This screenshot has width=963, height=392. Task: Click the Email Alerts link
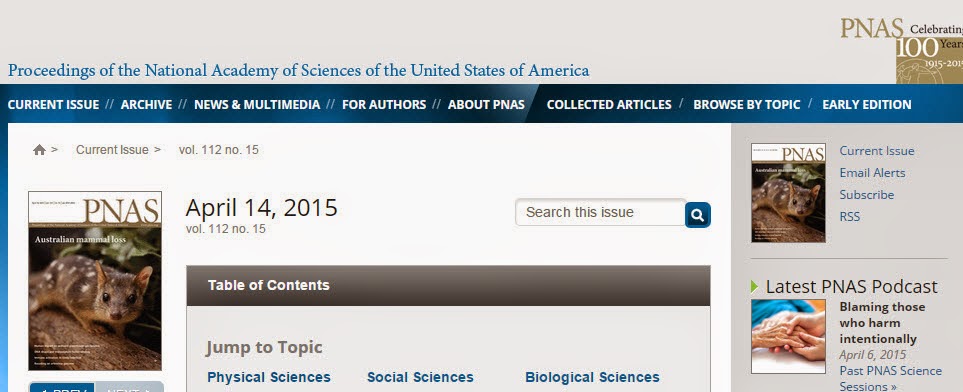pyautogui.click(x=872, y=173)
